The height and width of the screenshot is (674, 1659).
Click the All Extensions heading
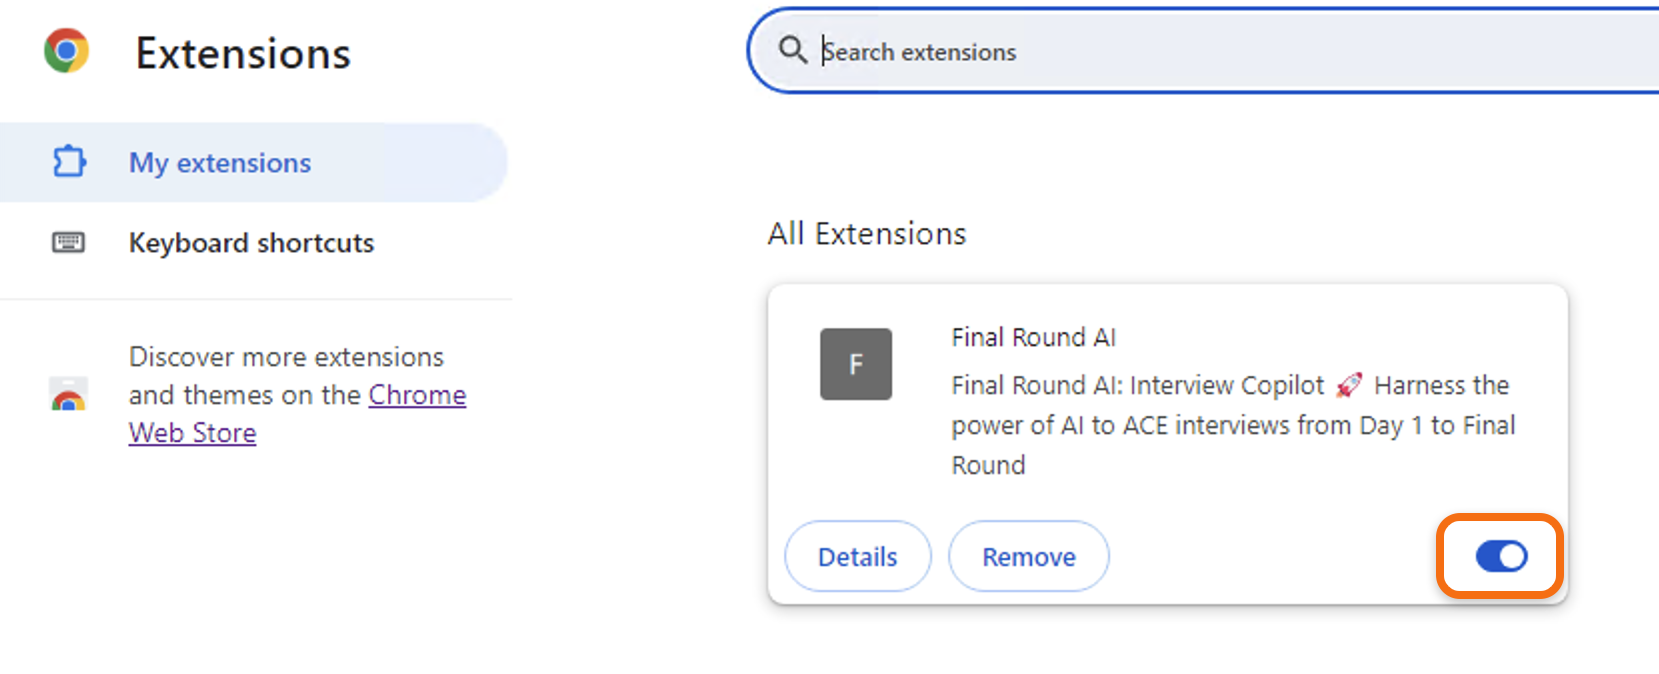[x=867, y=234]
